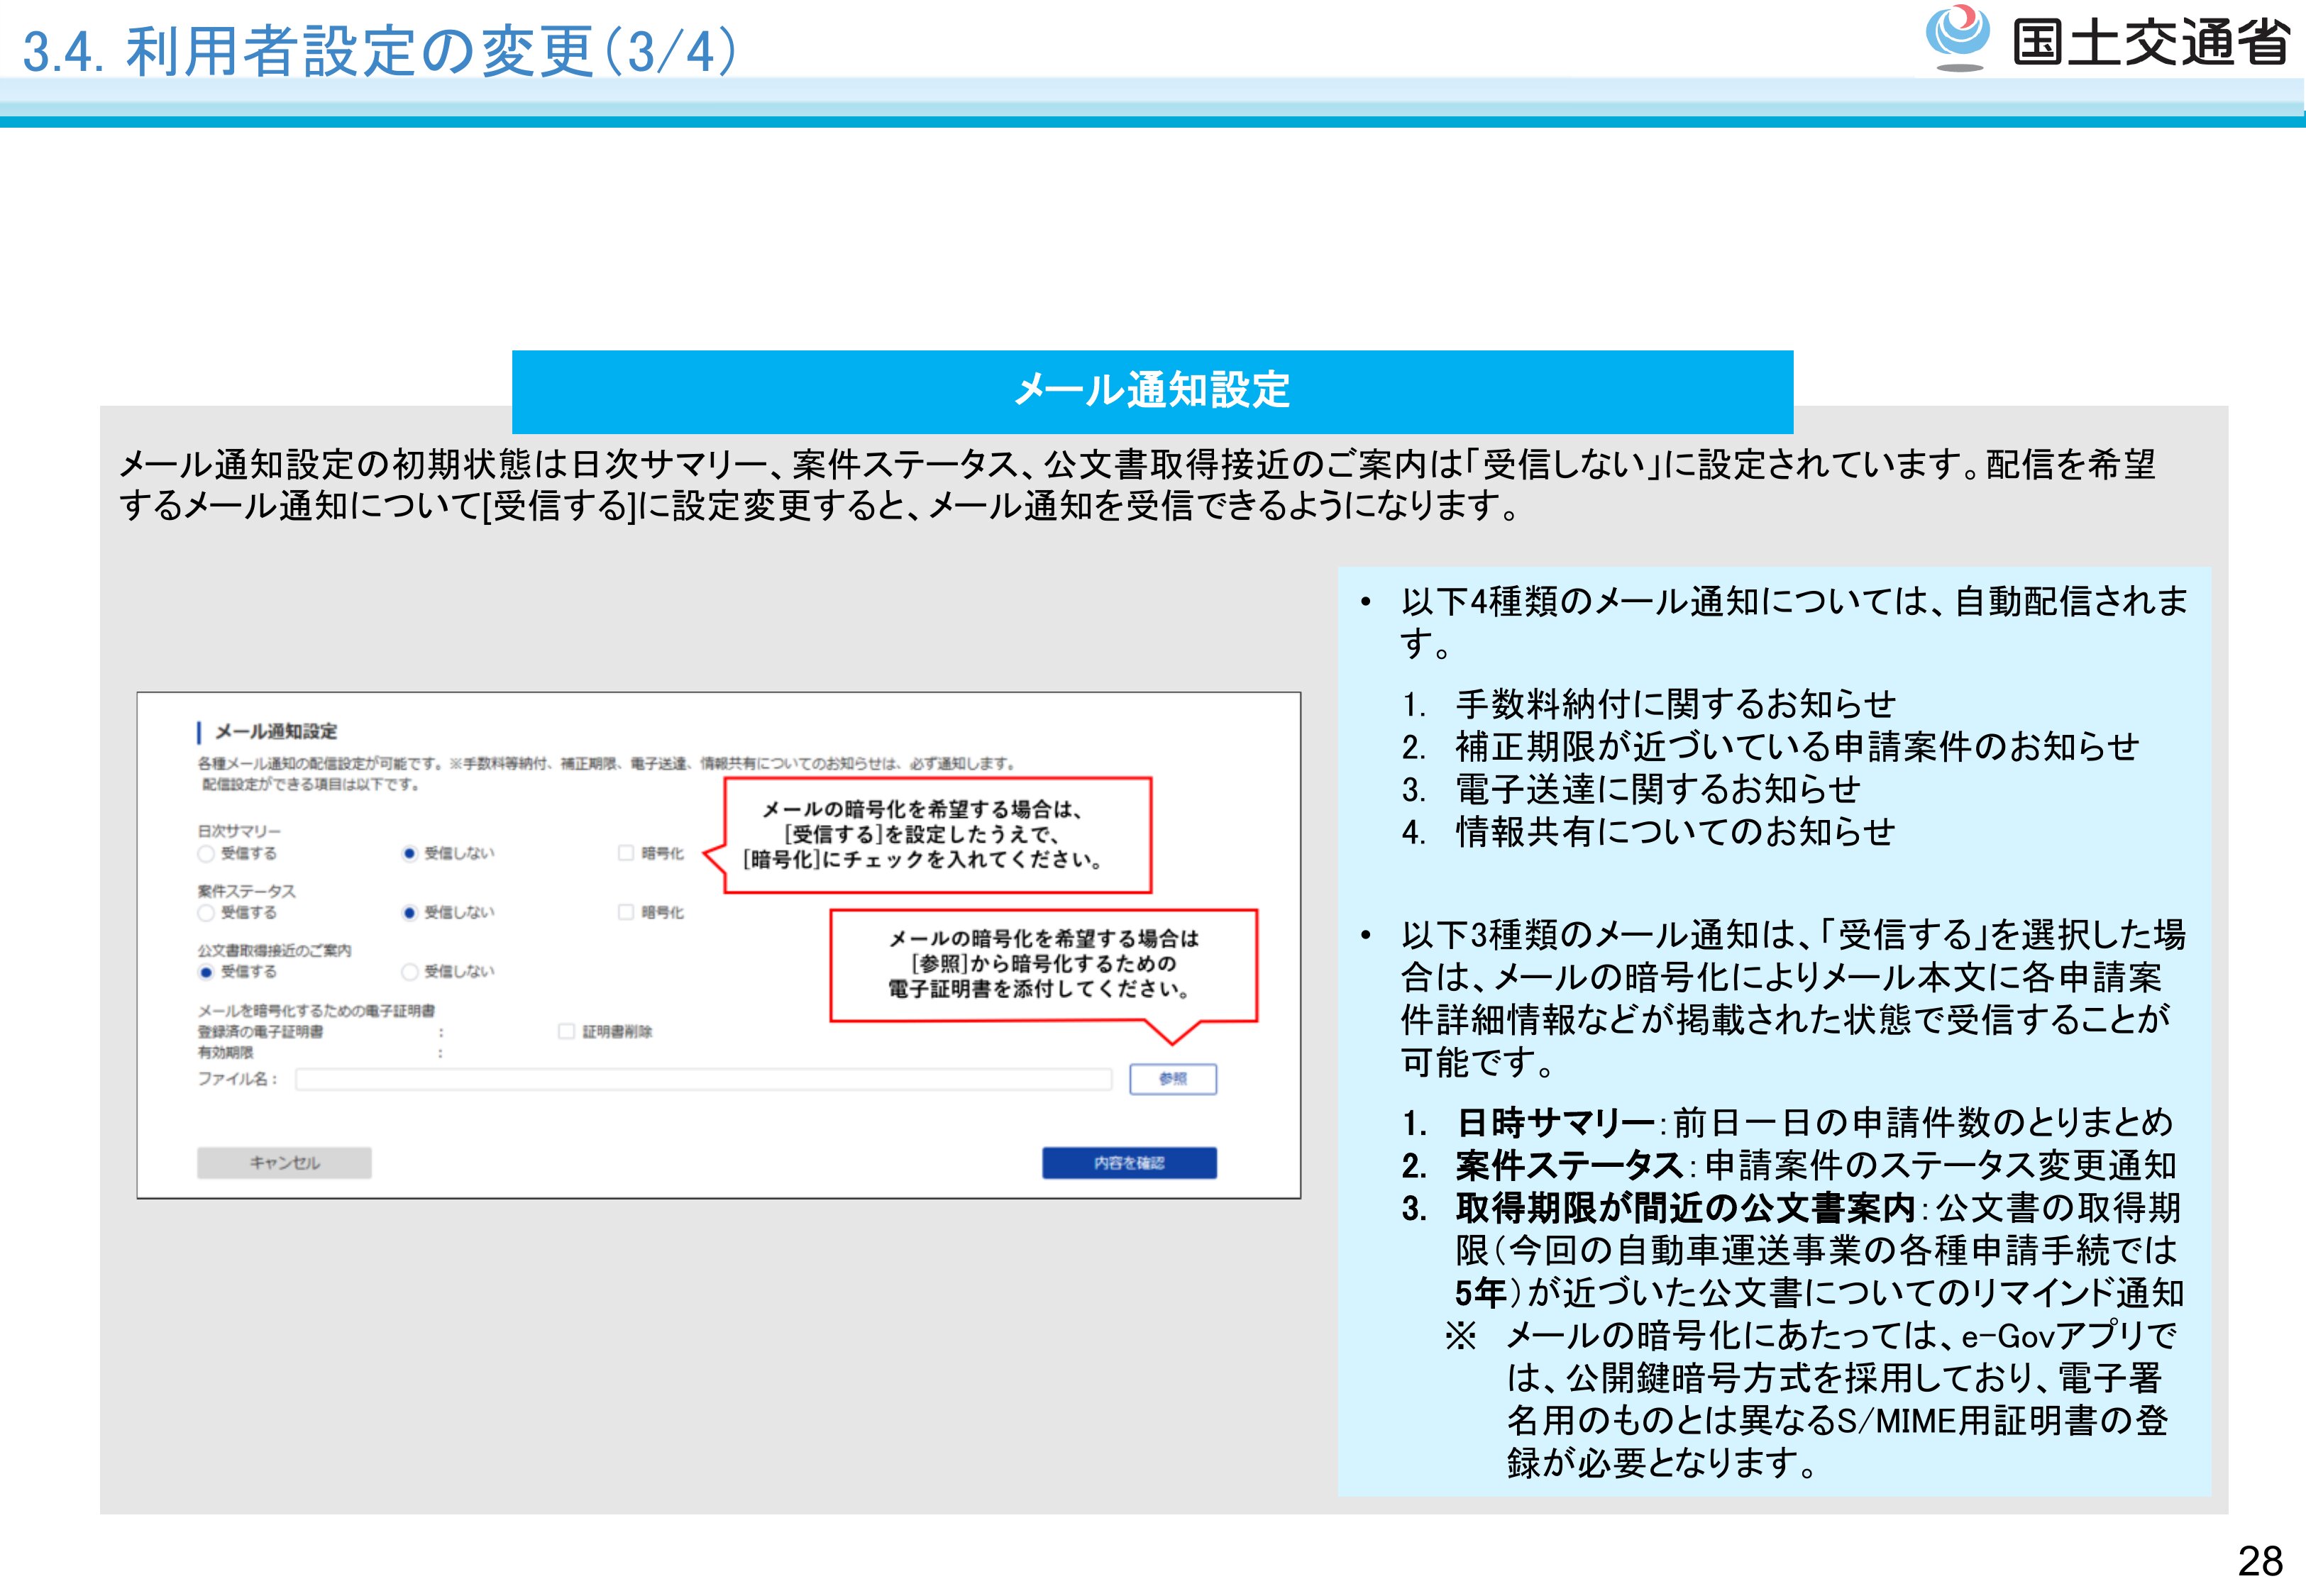The width and height of the screenshot is (2306, 1596).
Task: Check 暗号化 box for 案件ステータス
Action: pyautogui.click(x=626, y=912)
